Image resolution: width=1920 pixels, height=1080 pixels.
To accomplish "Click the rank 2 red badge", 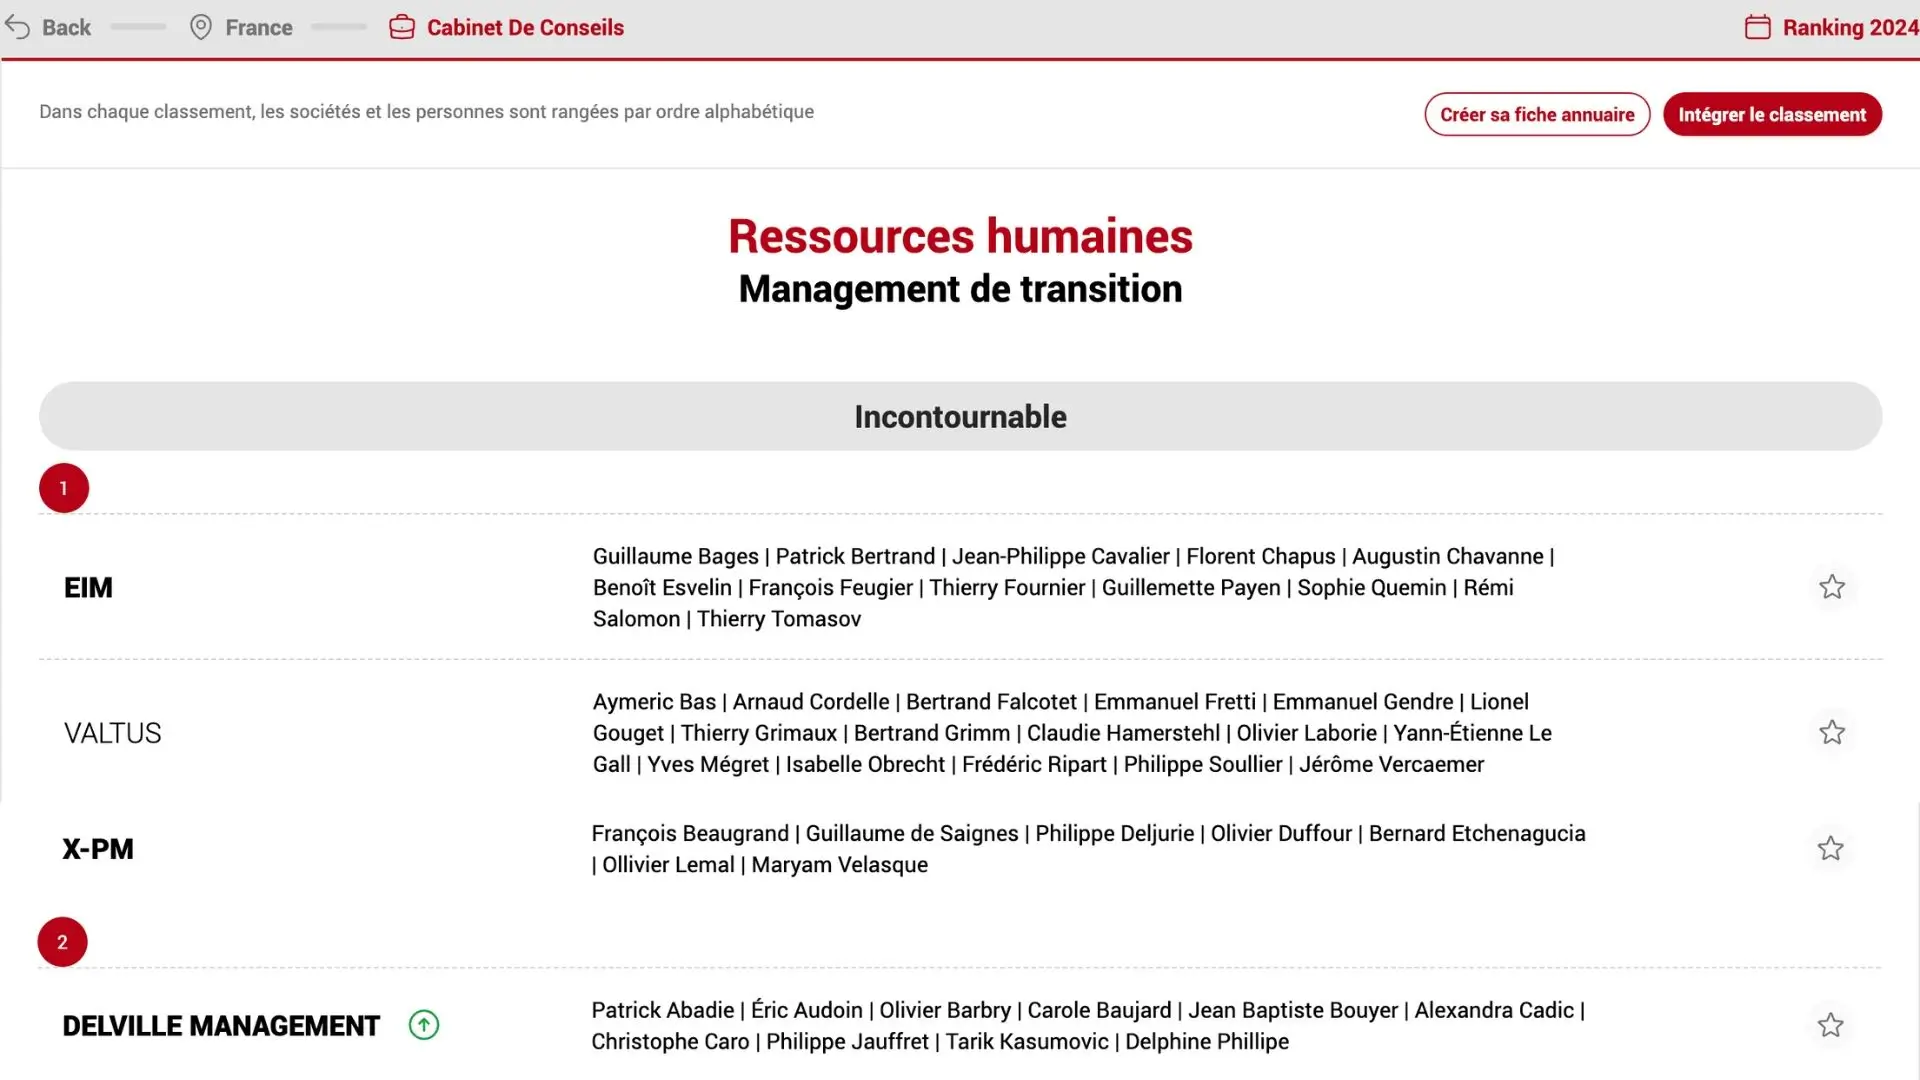I will (62, 942).
